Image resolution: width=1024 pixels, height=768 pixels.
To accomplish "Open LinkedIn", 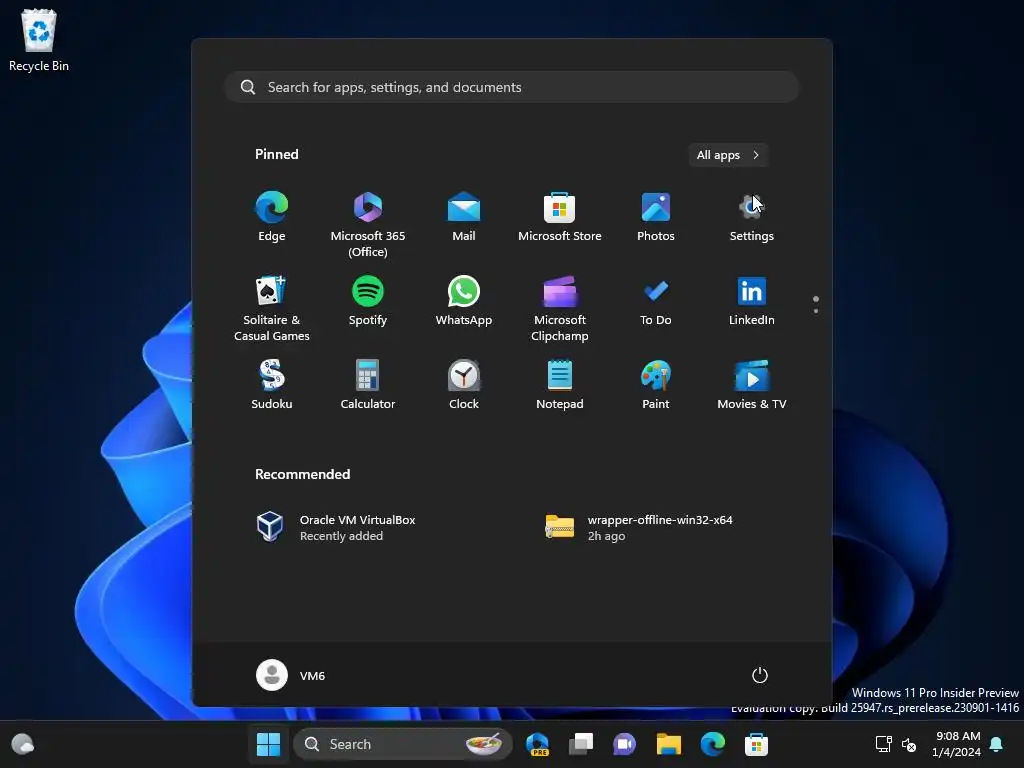I will point(752,302).
